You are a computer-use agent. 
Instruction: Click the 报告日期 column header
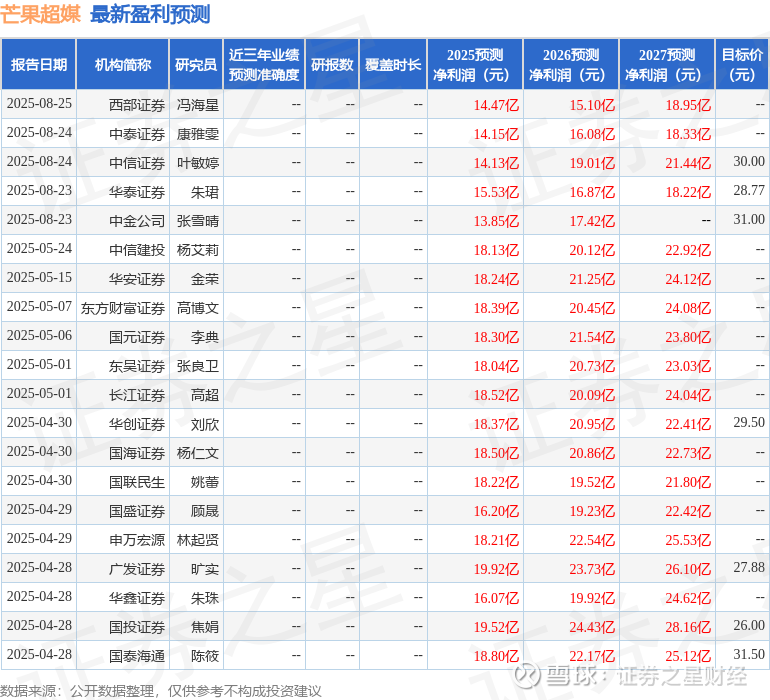[x=39, y=64]
